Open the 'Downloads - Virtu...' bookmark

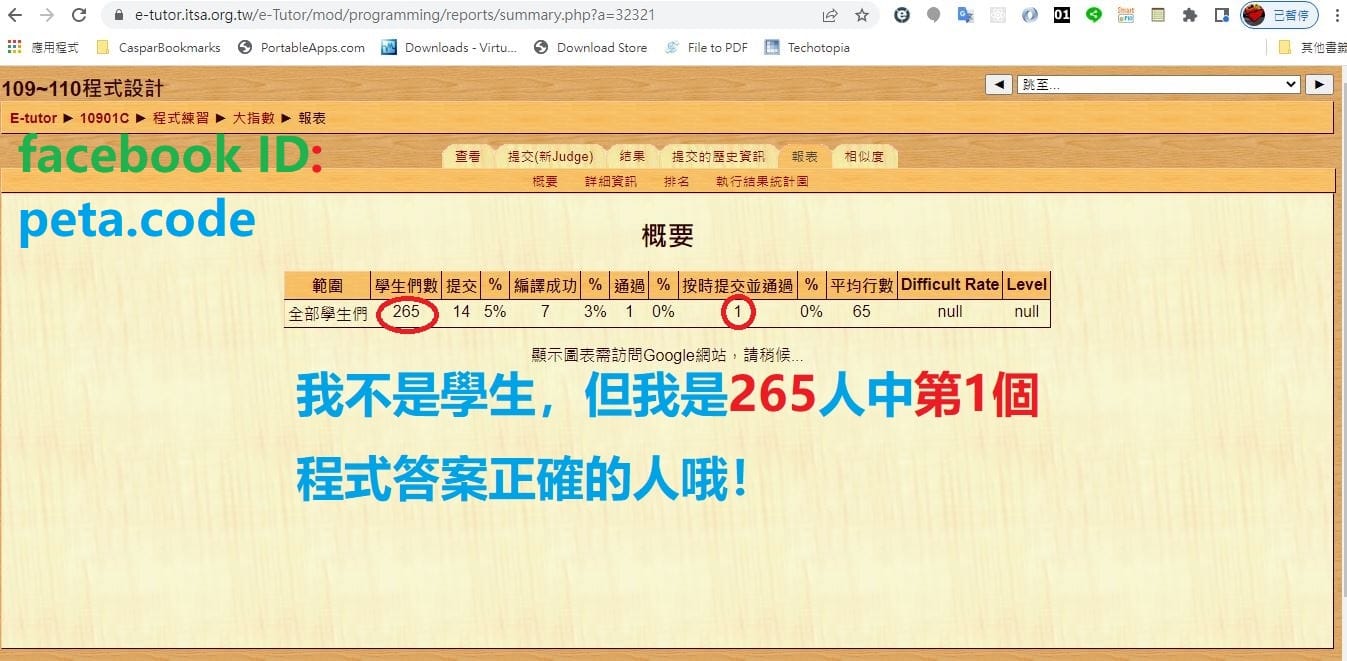point(450,47)
